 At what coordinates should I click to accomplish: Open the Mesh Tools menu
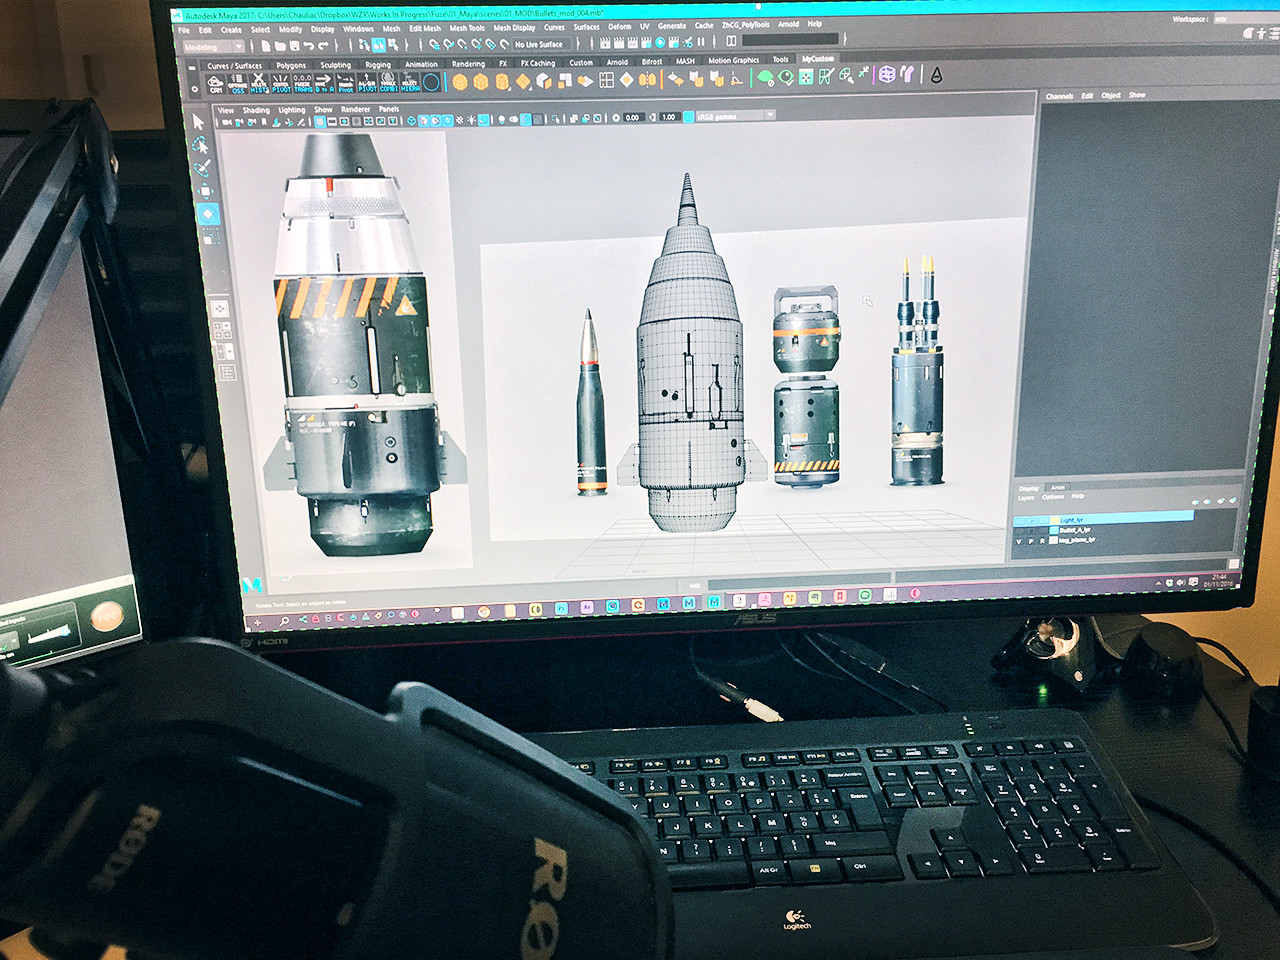[467, 28]
